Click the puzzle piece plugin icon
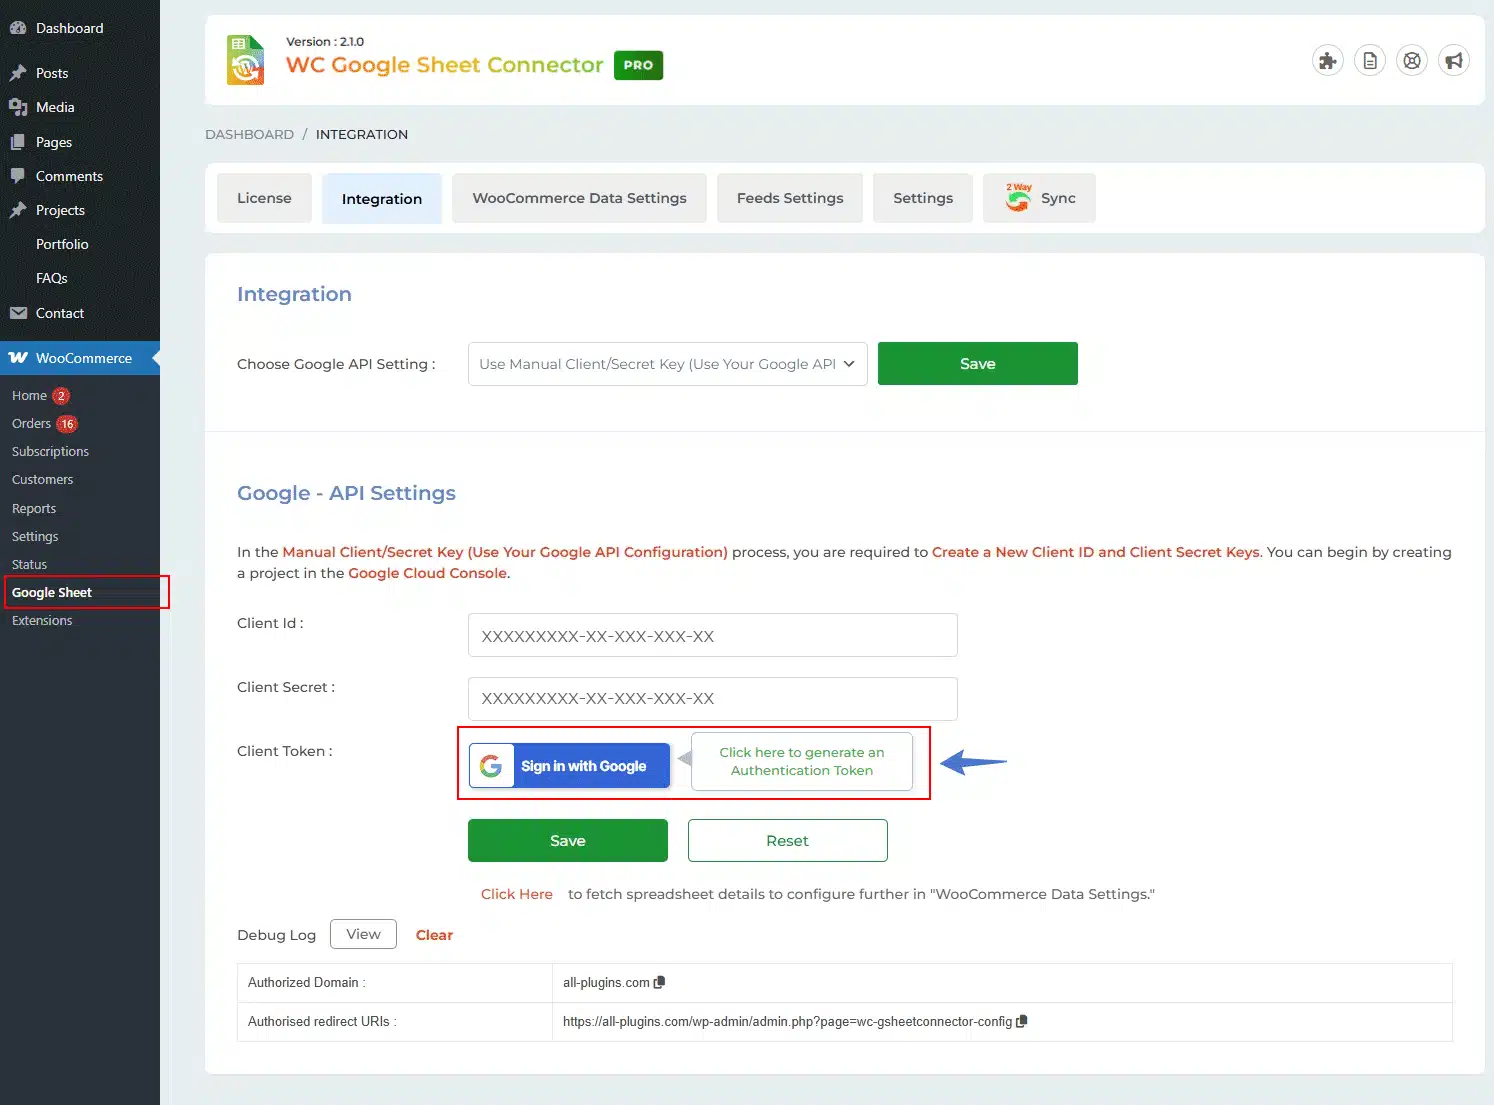Screen dimensions: 1494x1105 [x=1327, y=61]
